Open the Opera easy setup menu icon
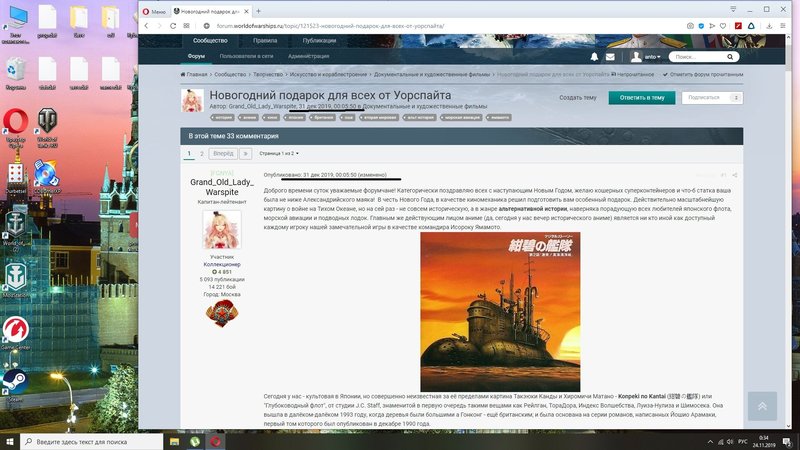Viewport: 800px width, 450px height. 783,26
